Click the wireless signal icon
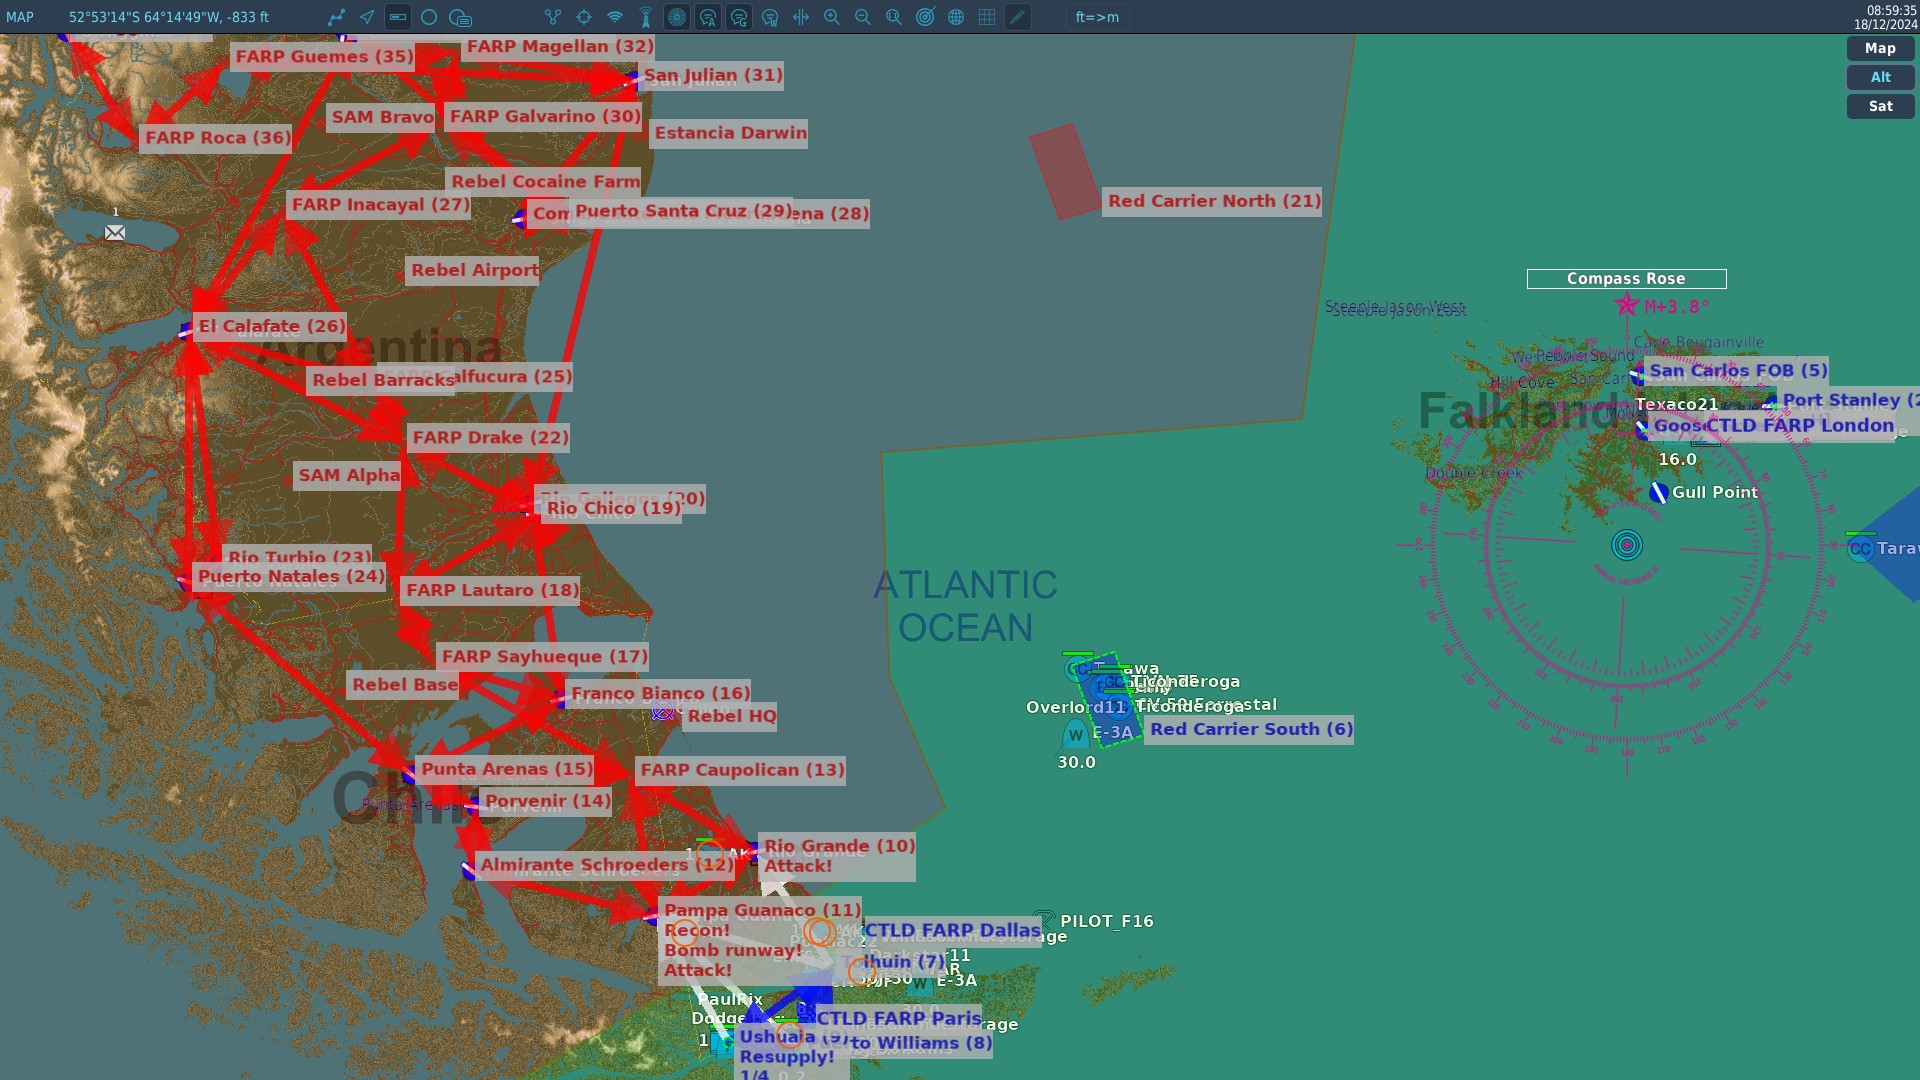Viewport: 1920px width, 1080px height. click(615, 17)
